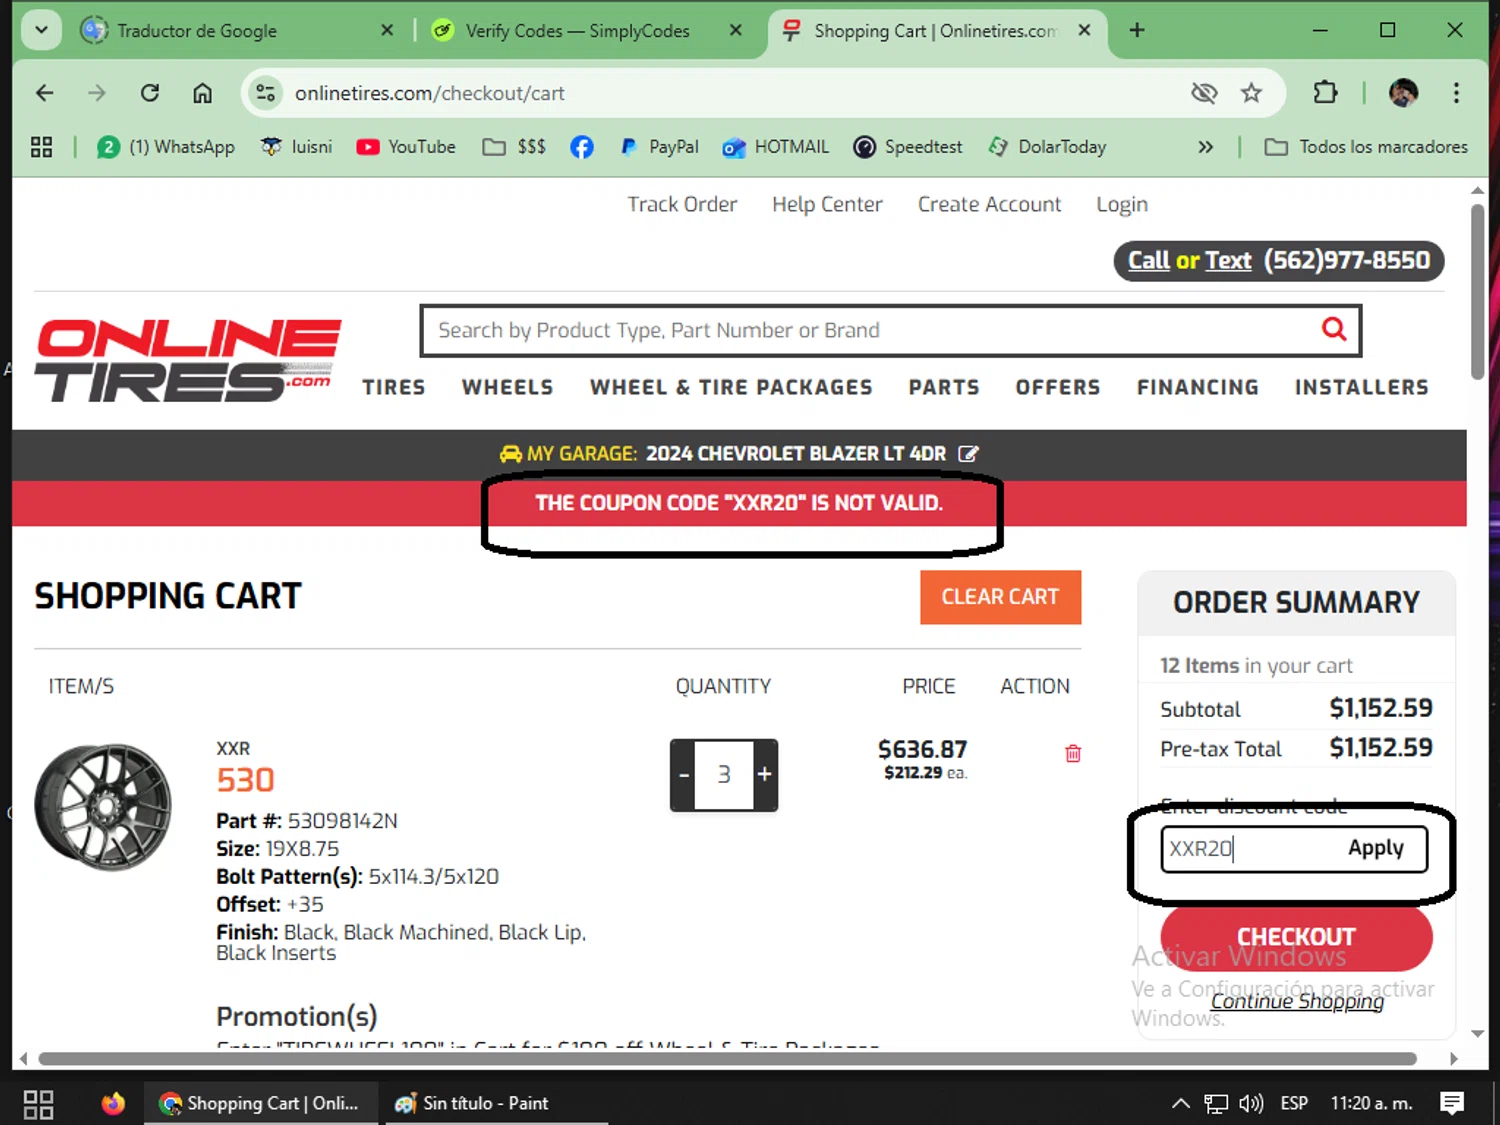This screenshot has width=1500, height=1125.
Task: Open the tab search dropdown arrow
Action: pyautogui.click(x=41, y=30)
